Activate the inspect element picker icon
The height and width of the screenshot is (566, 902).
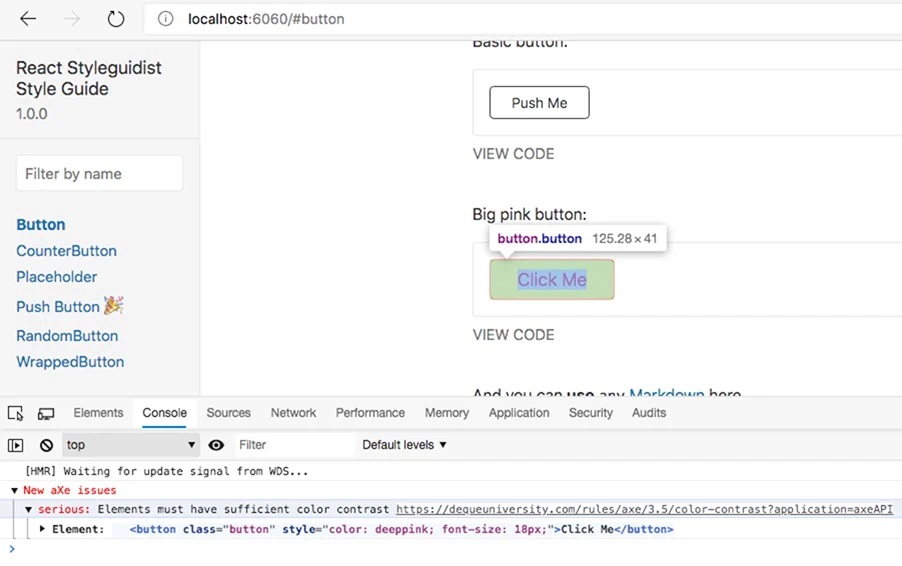pos(16,413)
